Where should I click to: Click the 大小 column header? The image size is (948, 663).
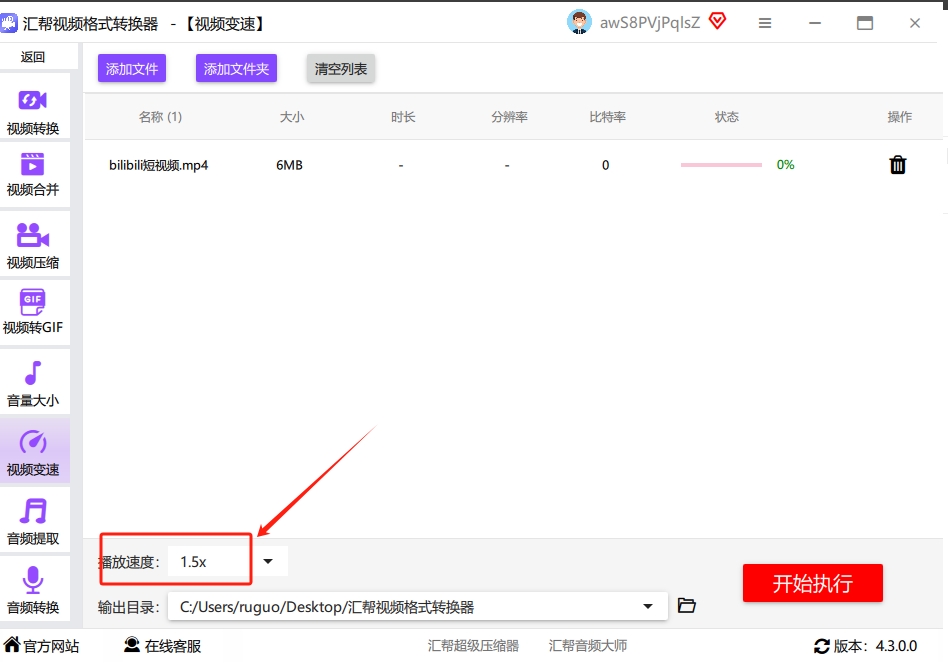tap(292, 117)
